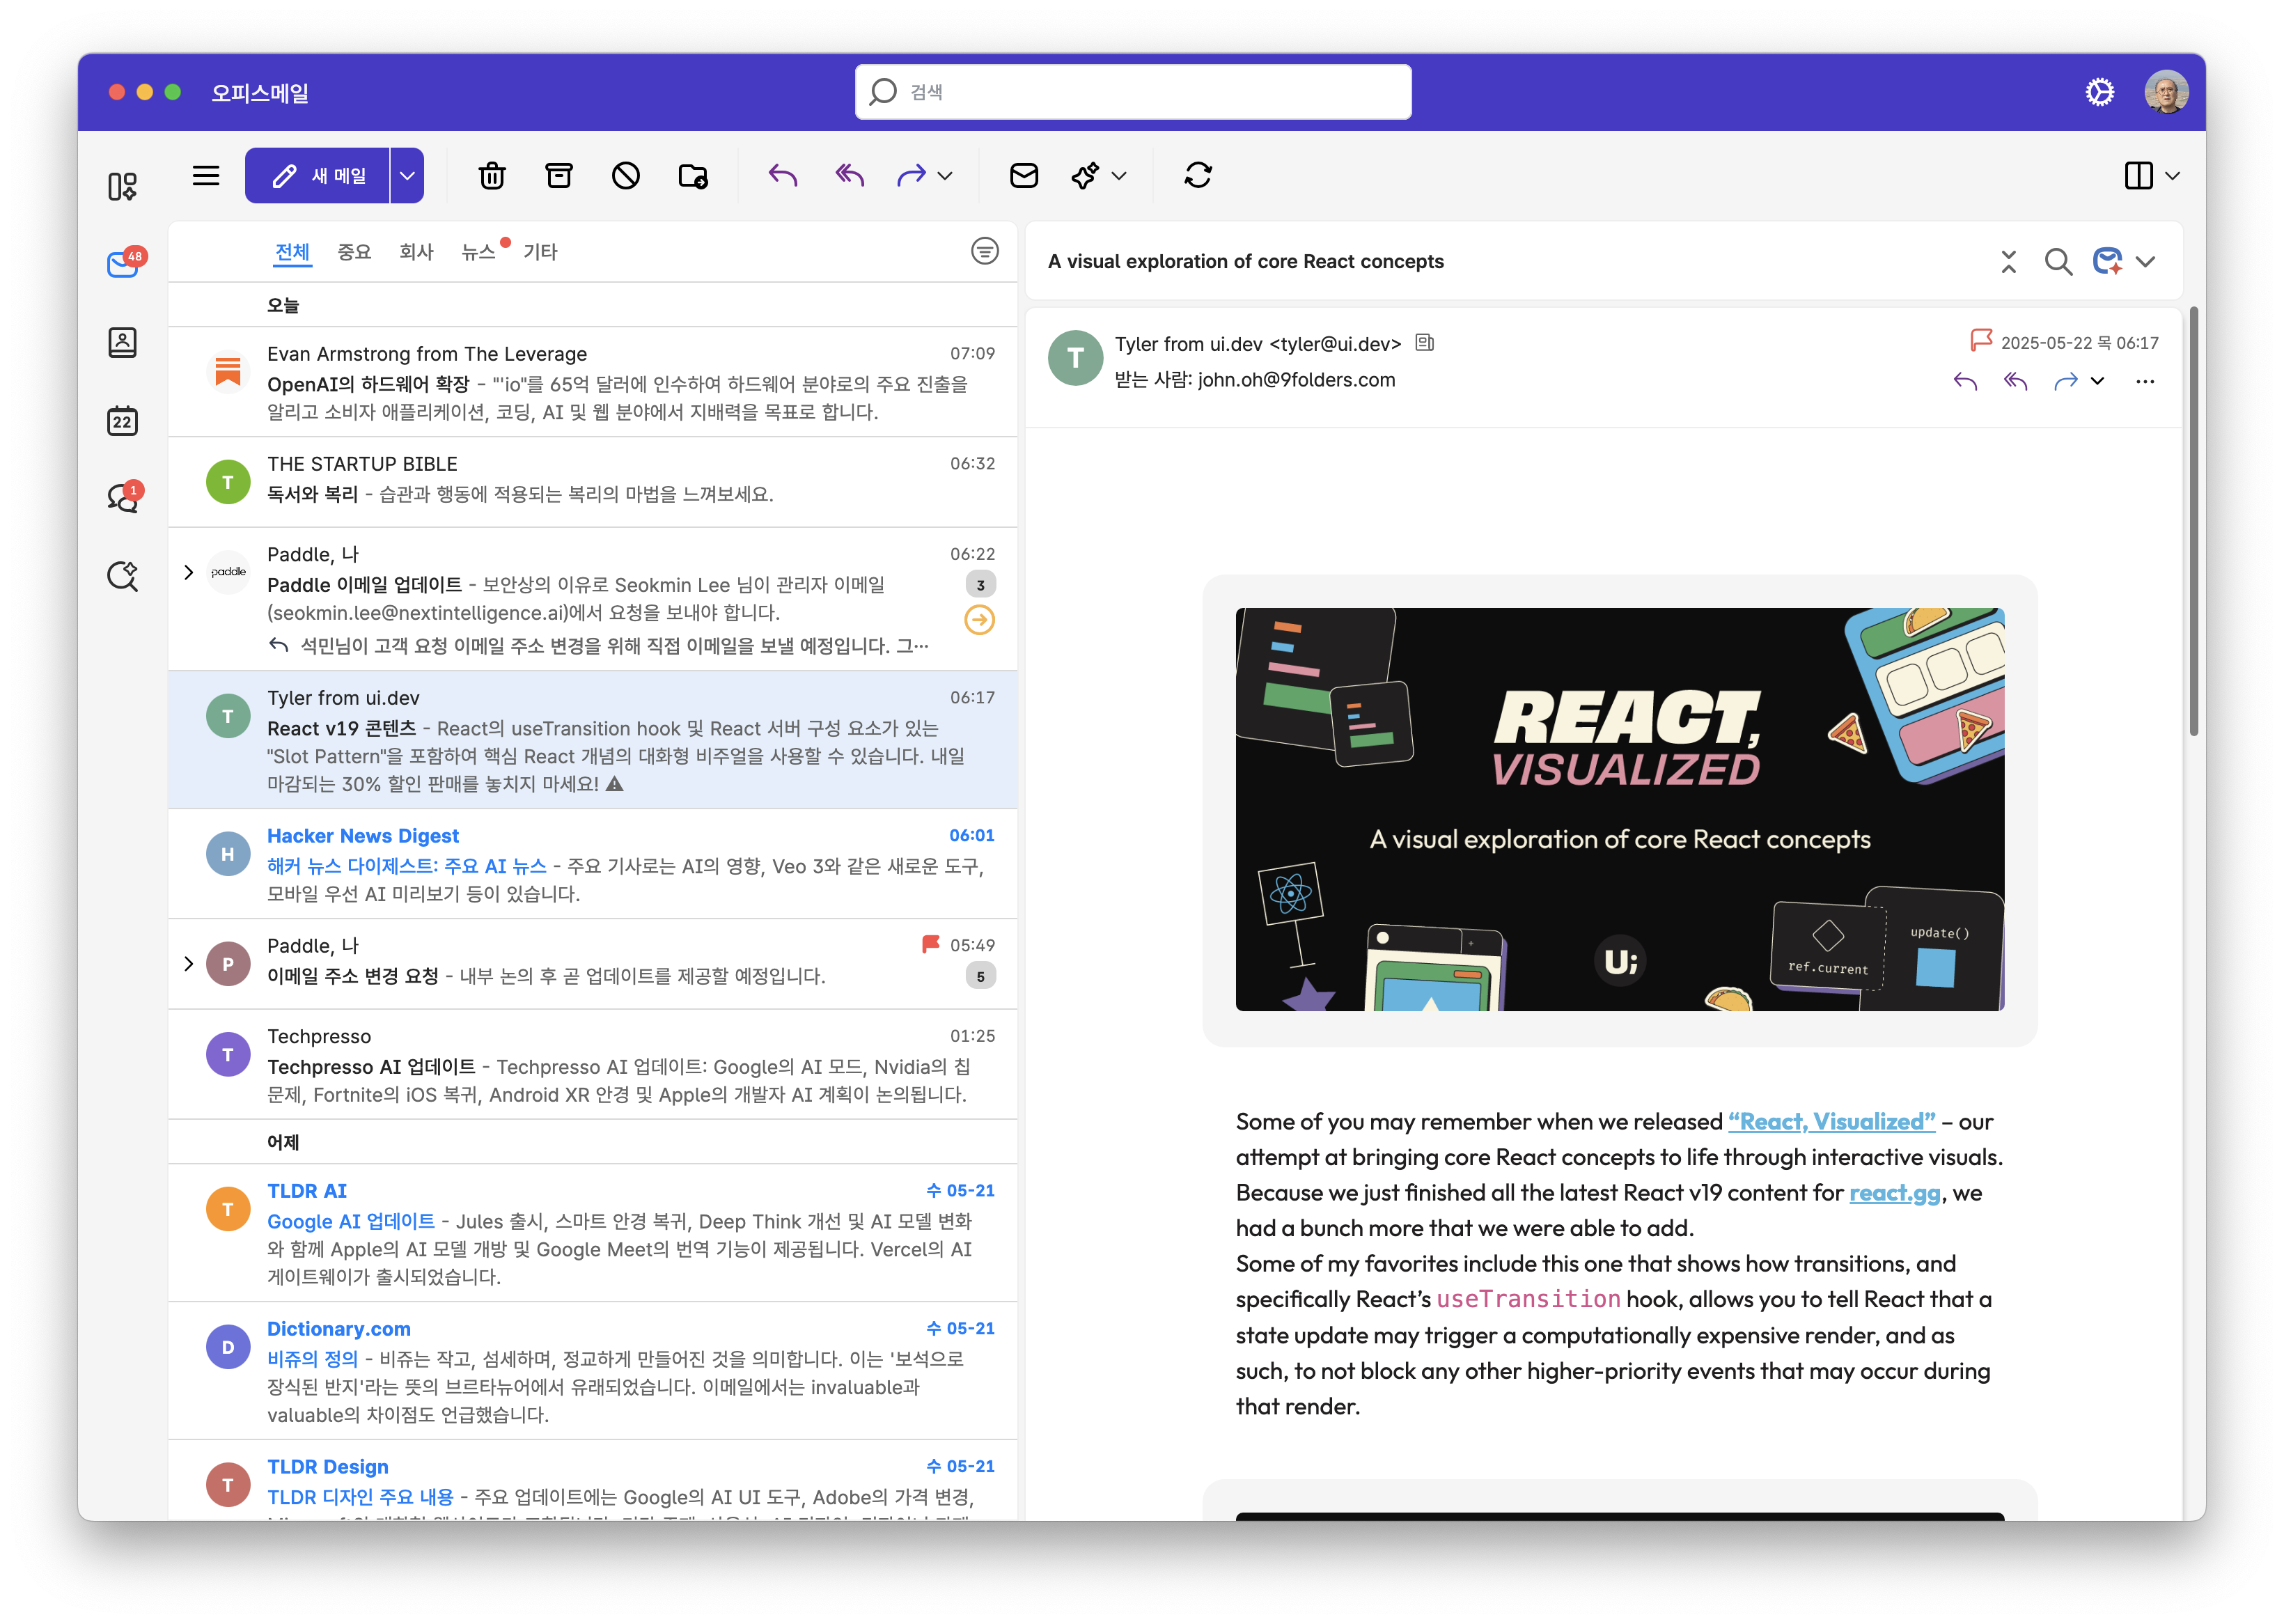Click the search input field

1133,92
